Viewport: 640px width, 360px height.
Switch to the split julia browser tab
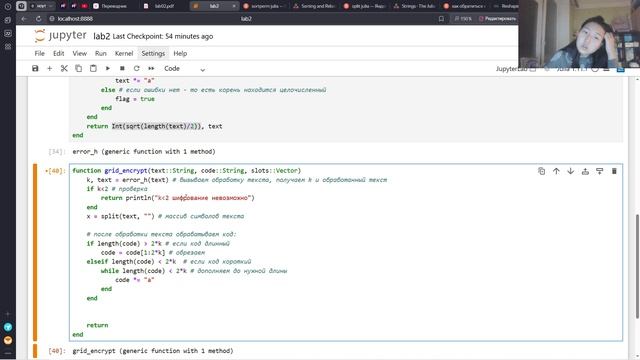pyautogui.click(x=365, y=6)
